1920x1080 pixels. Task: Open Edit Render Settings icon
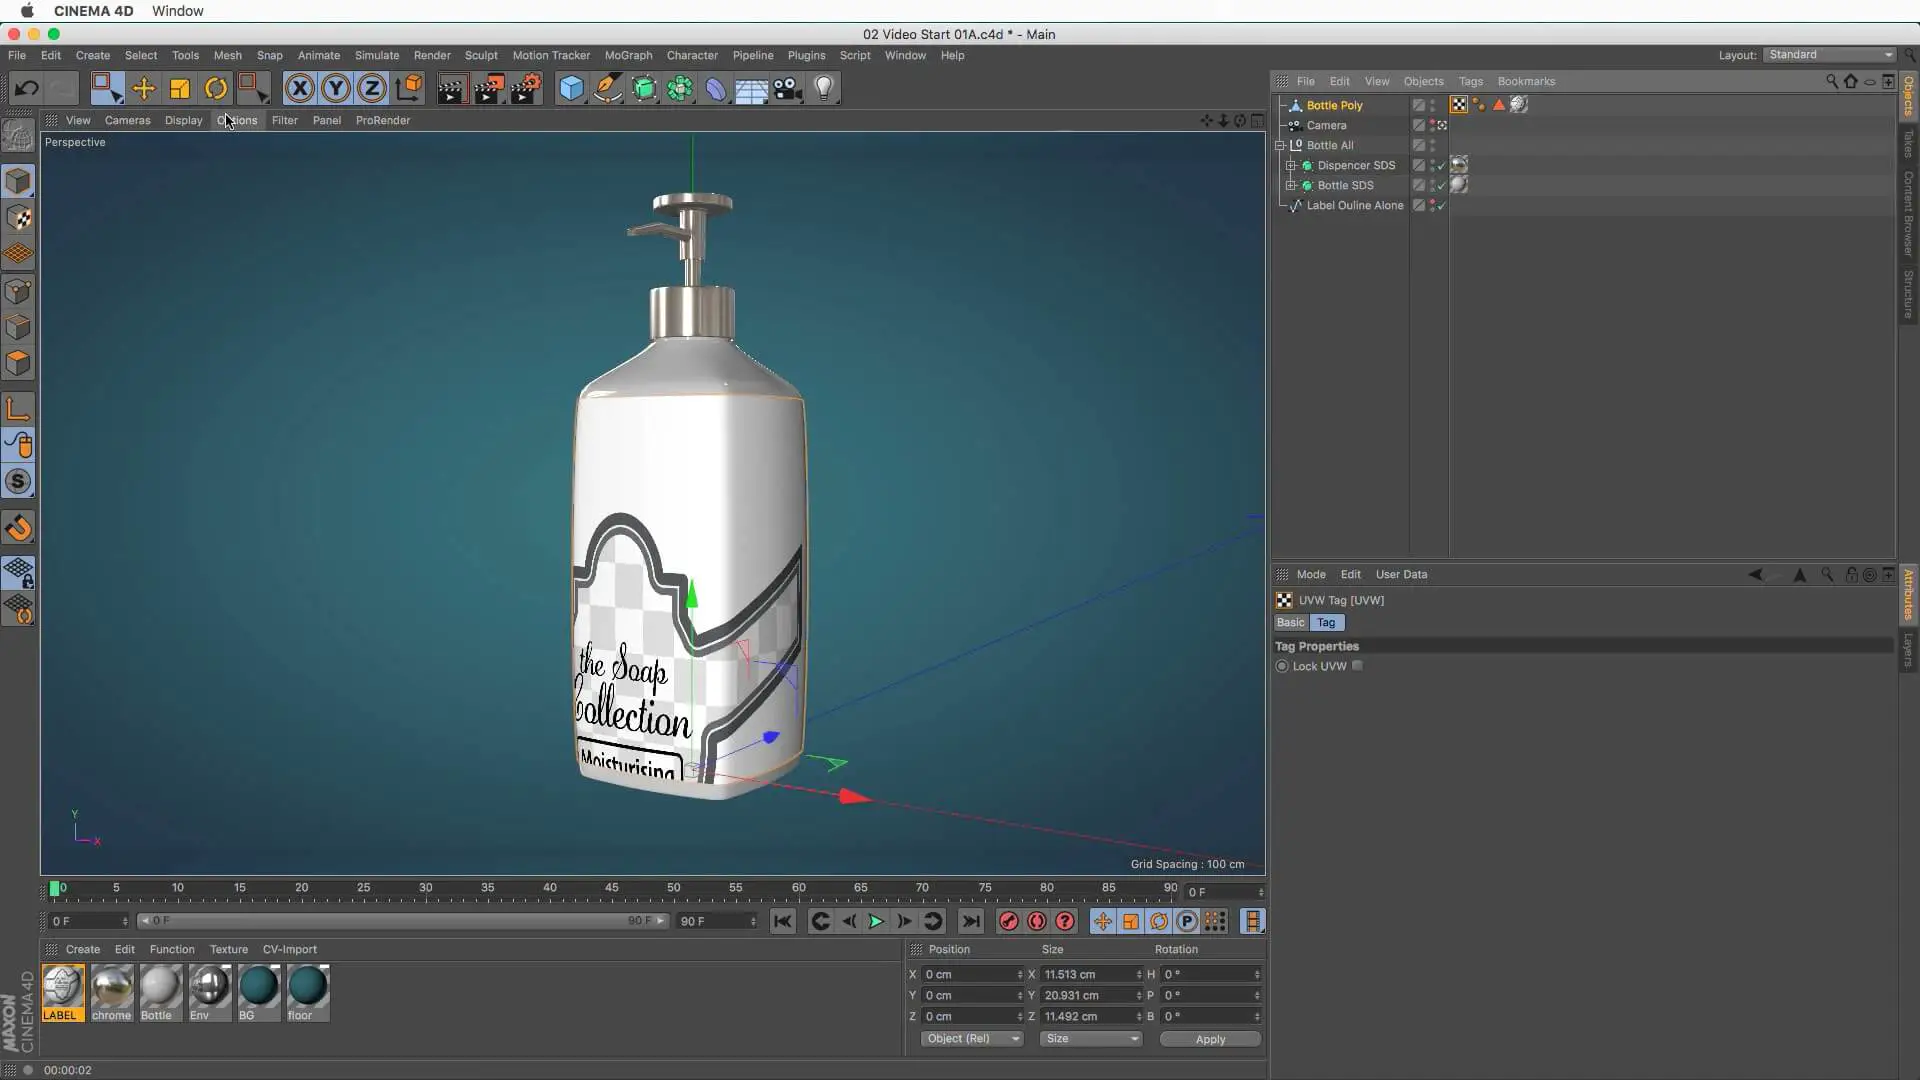click(526, 88)
